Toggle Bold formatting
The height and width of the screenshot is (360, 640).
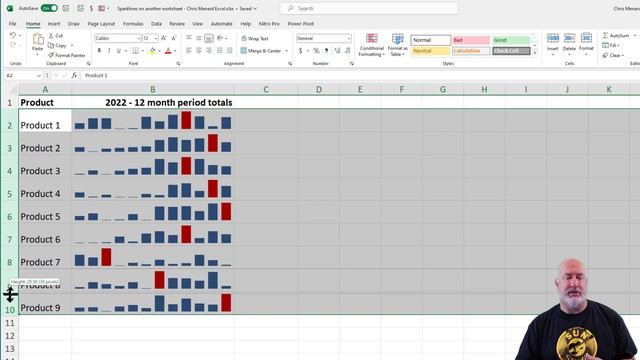click(x=99, y=51)
